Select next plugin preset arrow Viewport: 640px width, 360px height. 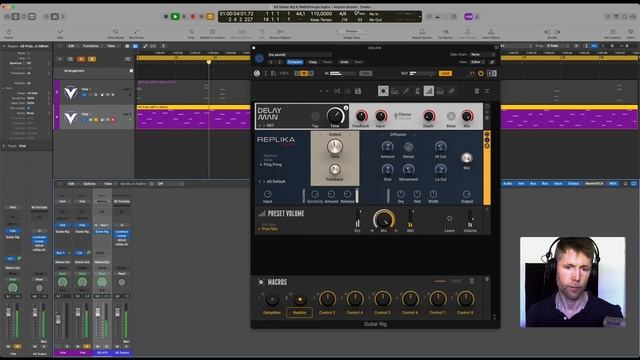280,62
